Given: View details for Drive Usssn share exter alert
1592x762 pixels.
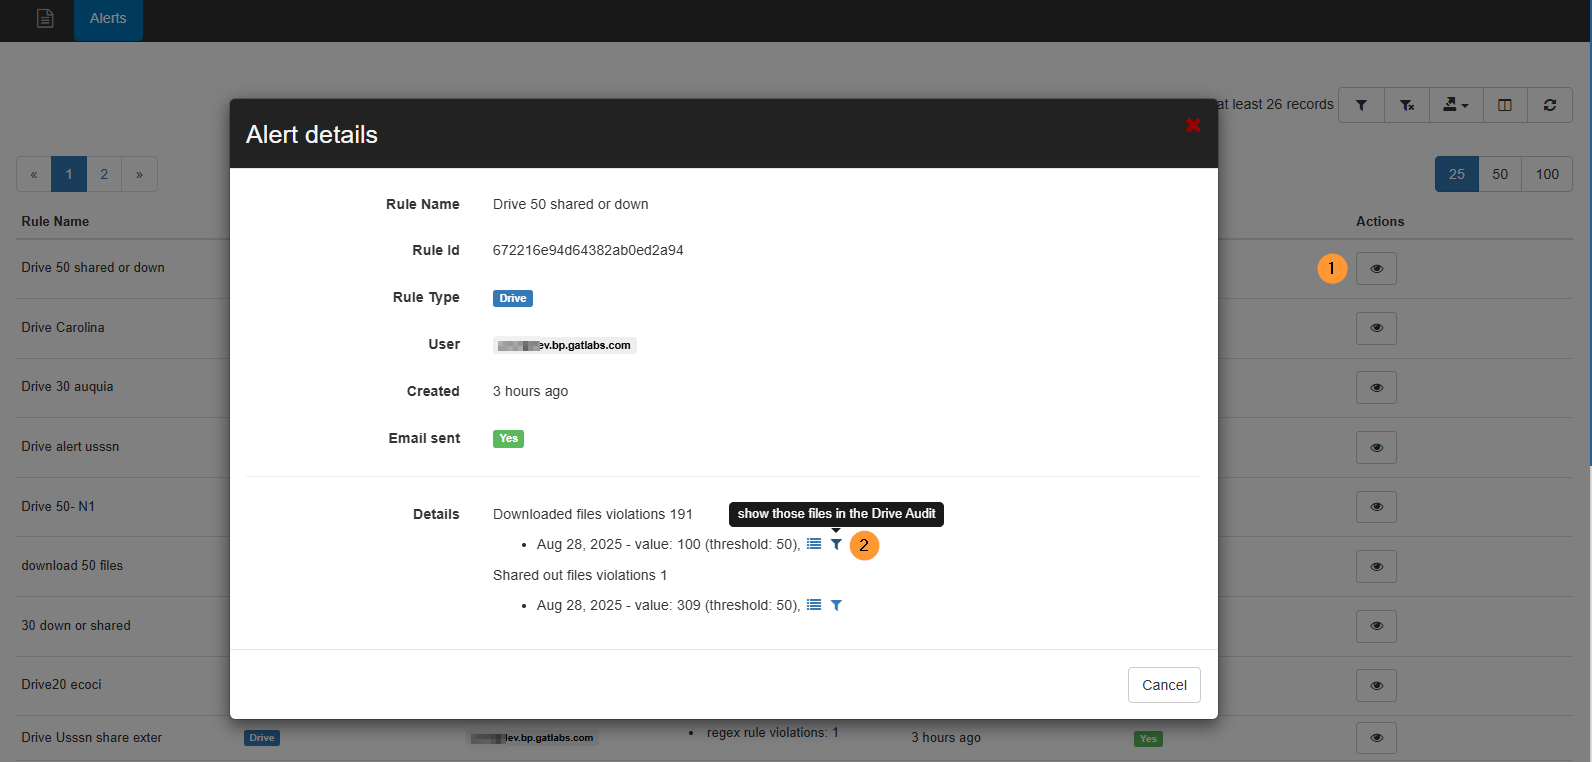Looking at the screenshot, I should click(x=1376, y=738).
